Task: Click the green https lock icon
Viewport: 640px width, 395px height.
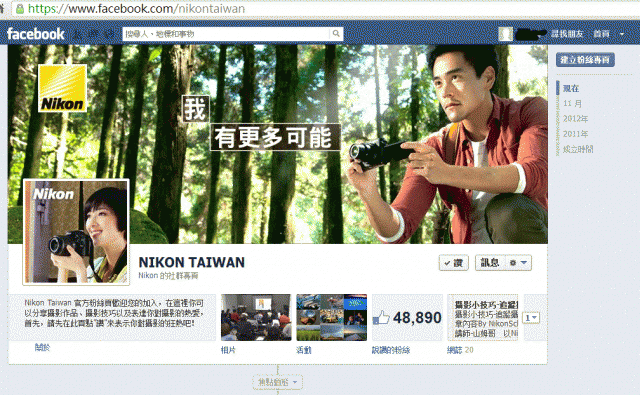Action: pyautogui.click(x=20, y=9)
